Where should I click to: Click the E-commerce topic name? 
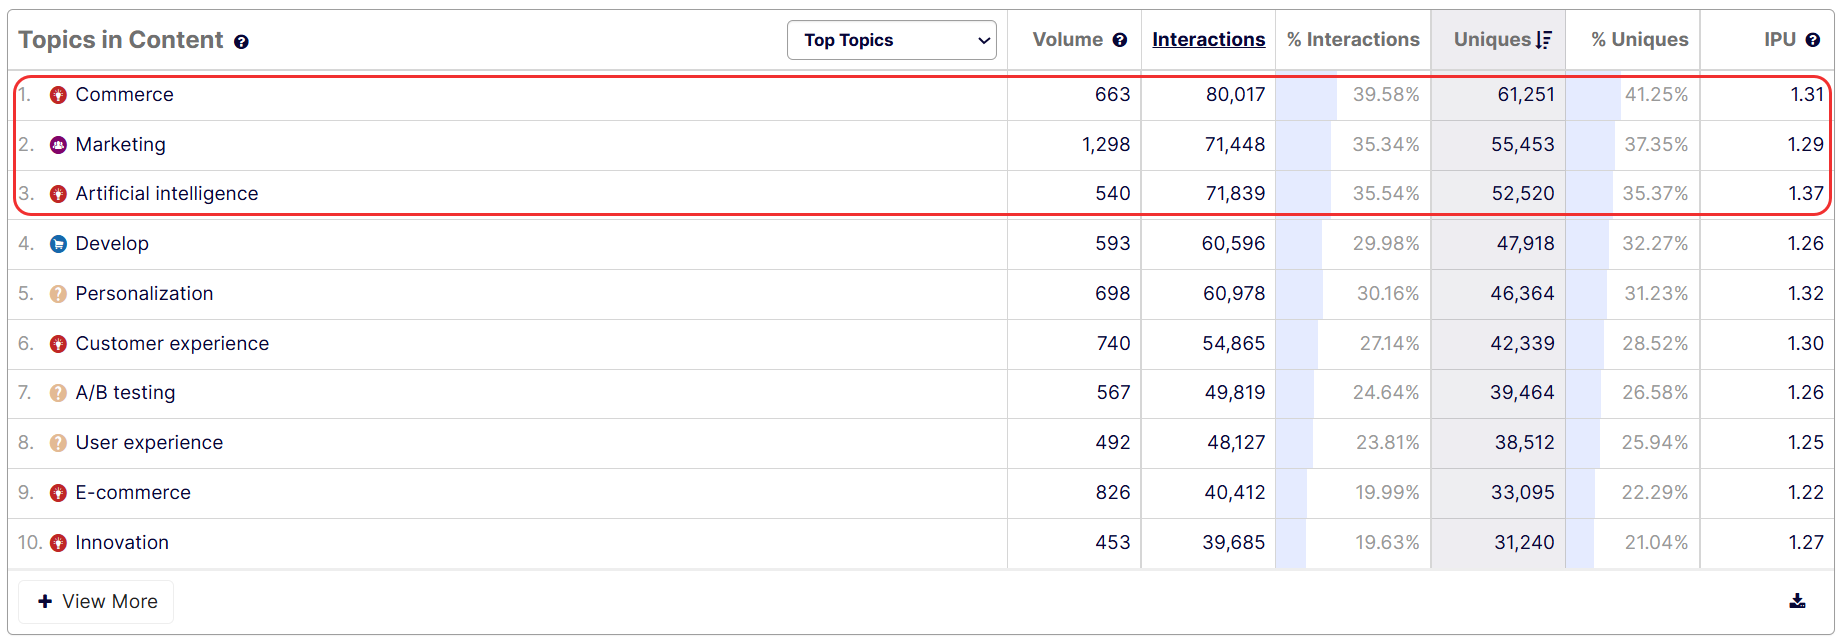coord(133,493)
